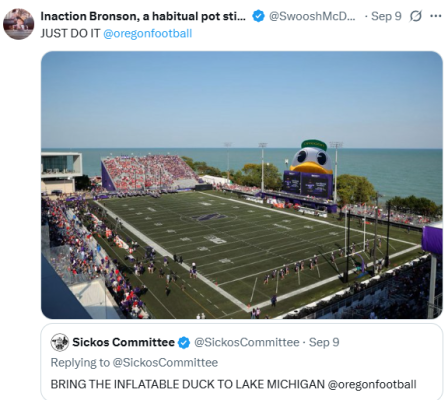The image size is (448, 400).
Task: Click the quoted post's Sep 9 date
Action: pos(324,342)
